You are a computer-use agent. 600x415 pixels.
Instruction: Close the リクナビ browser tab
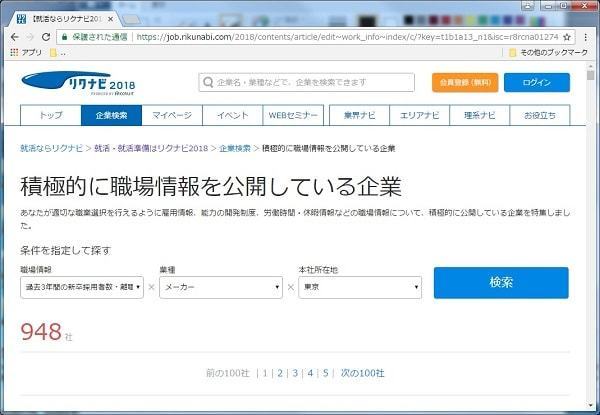[111, 19]
